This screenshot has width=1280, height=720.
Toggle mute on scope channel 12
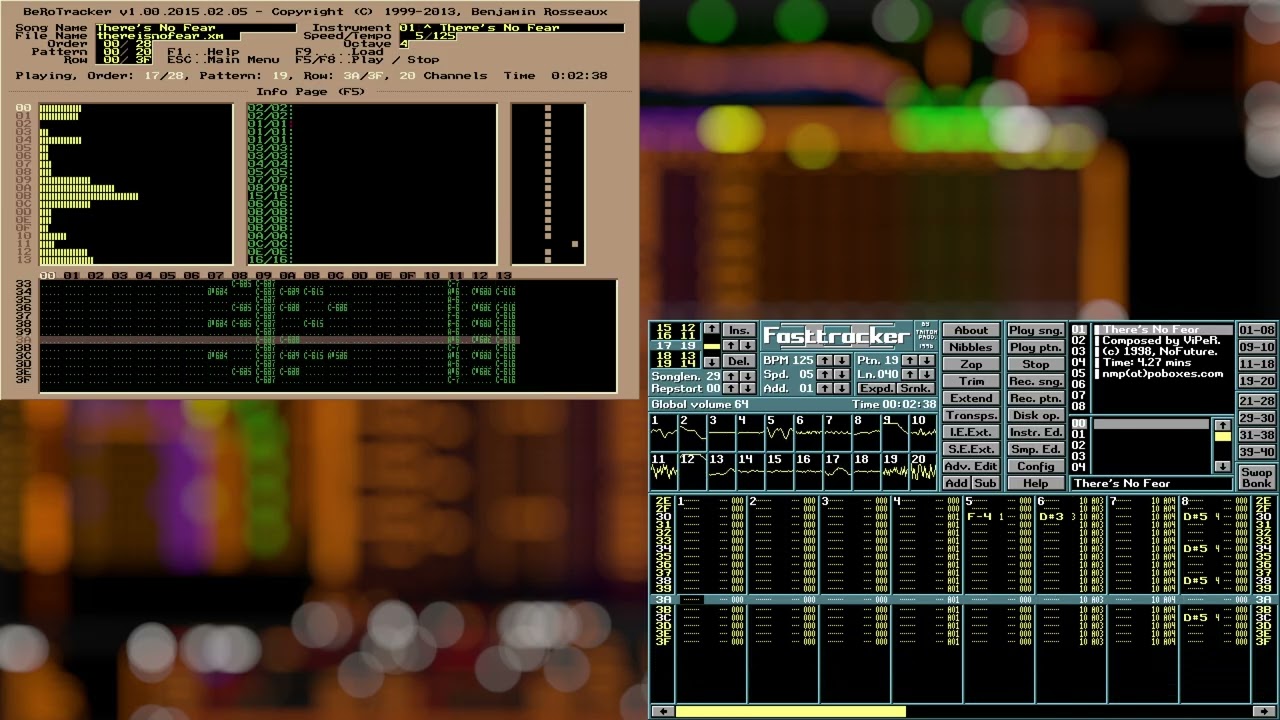(x=692, y=471)
